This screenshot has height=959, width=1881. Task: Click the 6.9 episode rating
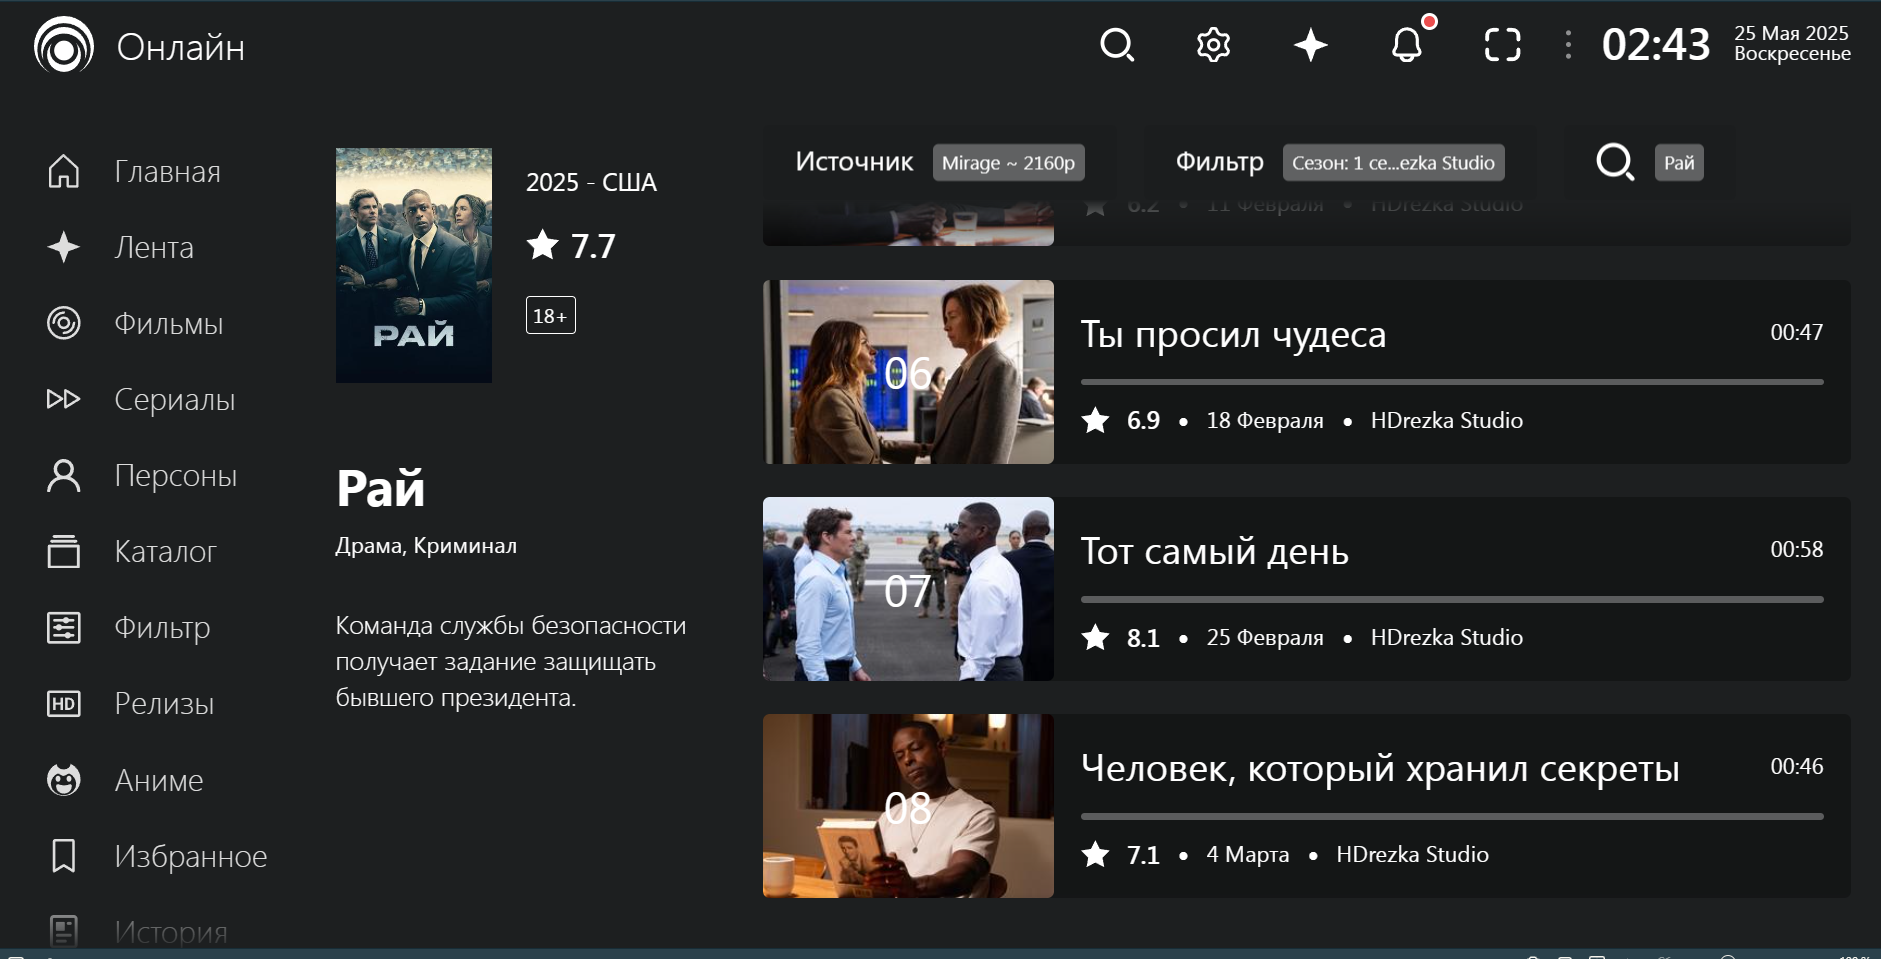click(1143, 421)
